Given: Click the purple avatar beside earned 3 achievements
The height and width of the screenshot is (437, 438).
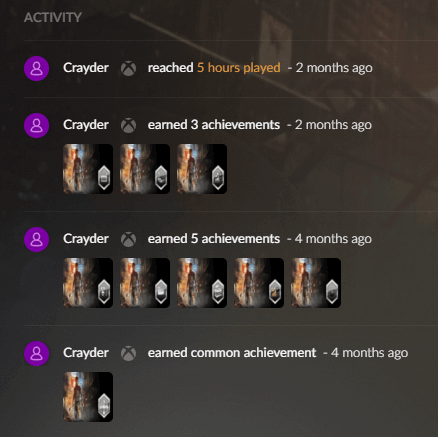Looking at the screenshot, I should [37, 125].
